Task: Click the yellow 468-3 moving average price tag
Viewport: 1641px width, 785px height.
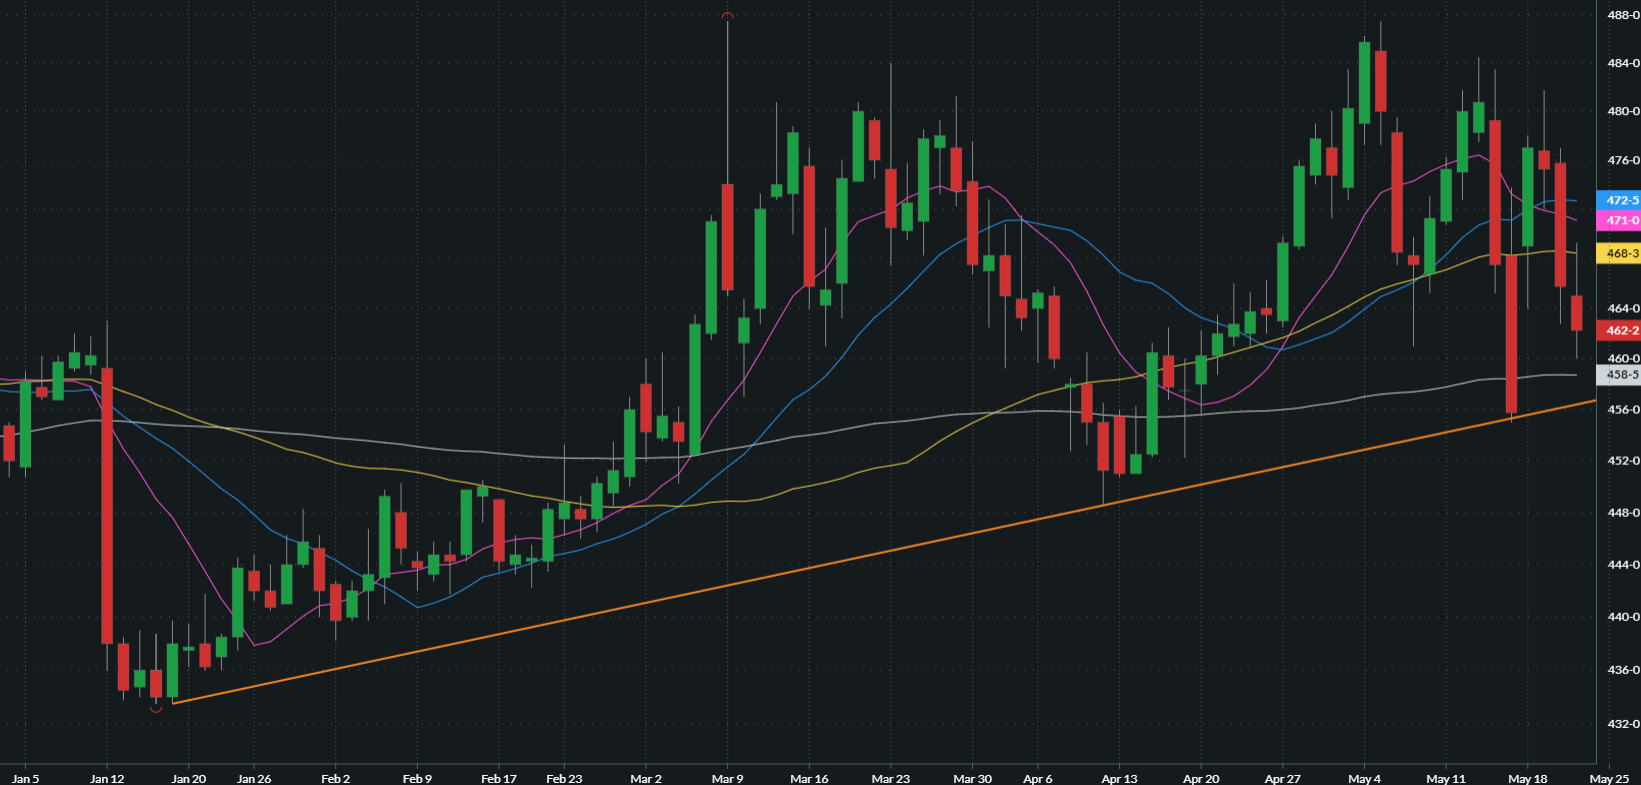Action: point(1619,253)
